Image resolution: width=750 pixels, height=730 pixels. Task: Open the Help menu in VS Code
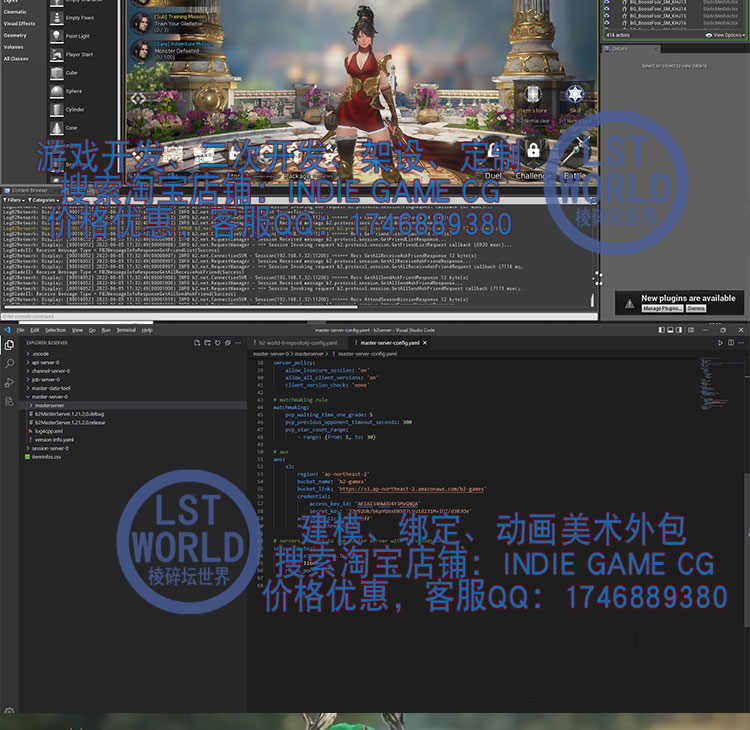[147, 330]
